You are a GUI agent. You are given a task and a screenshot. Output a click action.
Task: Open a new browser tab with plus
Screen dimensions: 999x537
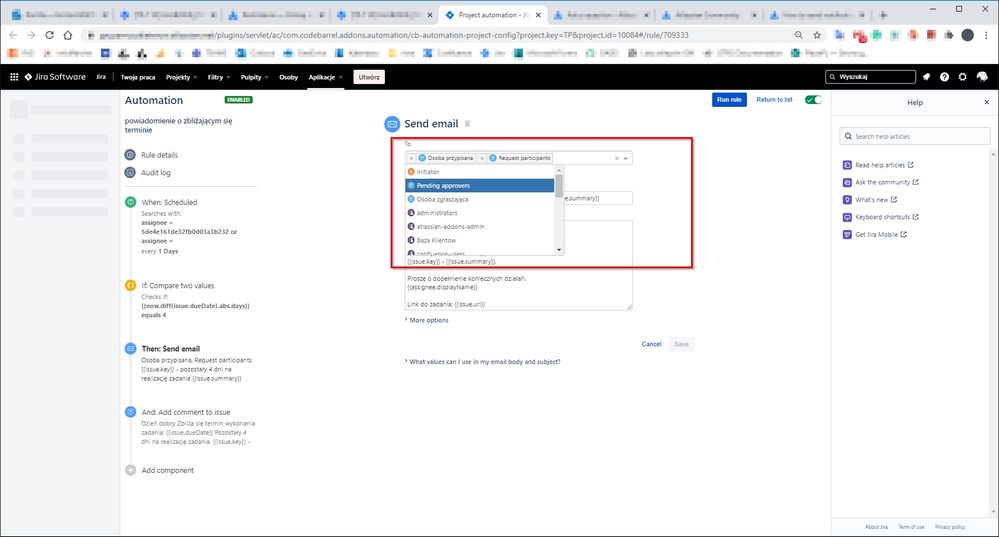click(x=883, y=15)
